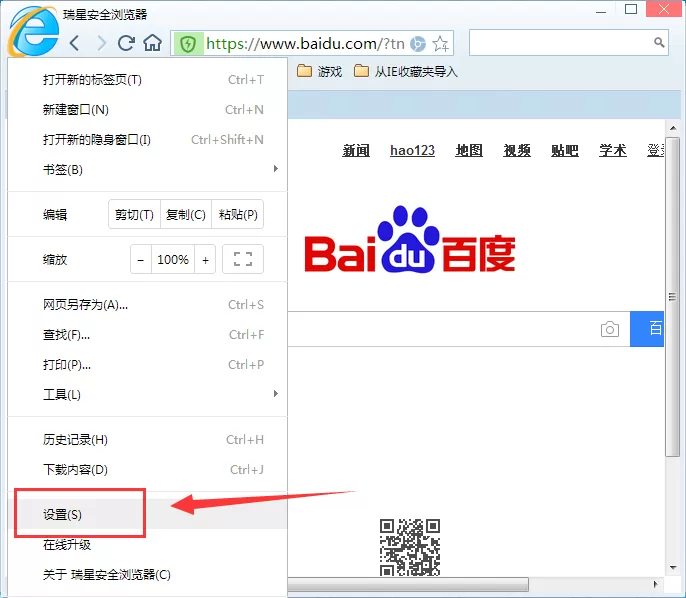Open 下载内容(D) from menu
Image resolution: width=686 pixels, height=598 pixels.
[147, 469]
